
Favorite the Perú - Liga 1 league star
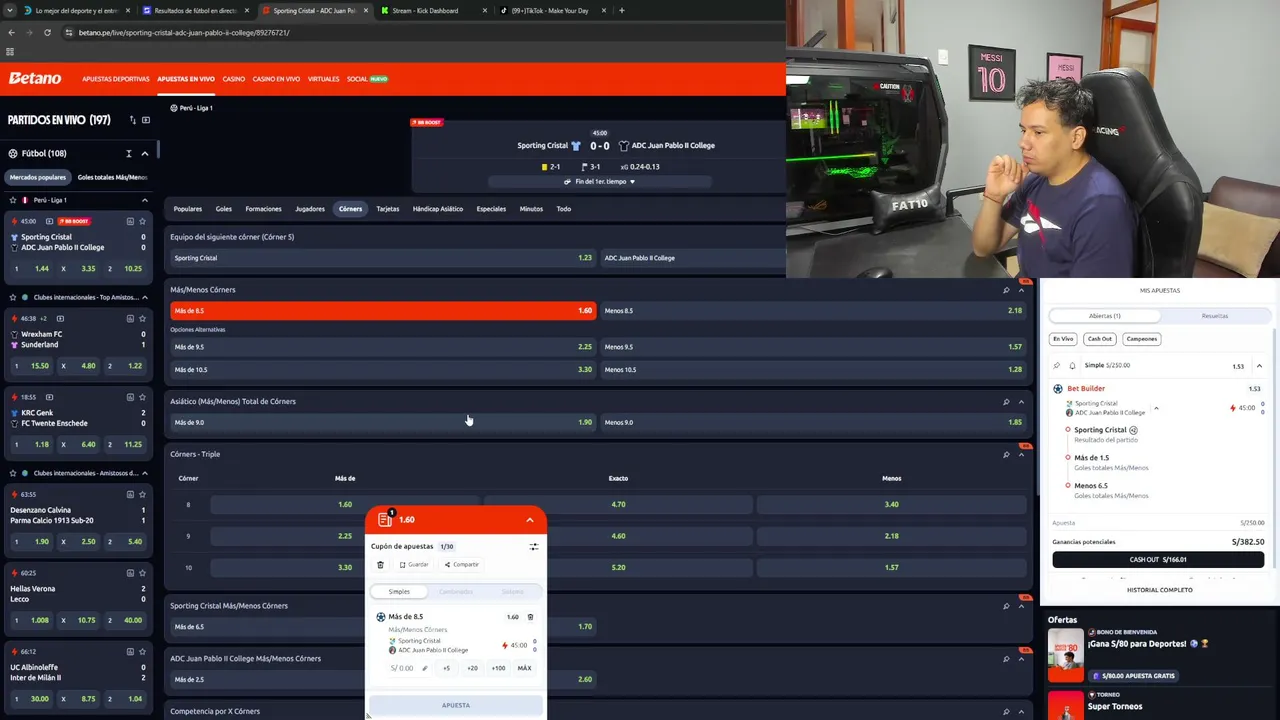(x=13, y=200)
